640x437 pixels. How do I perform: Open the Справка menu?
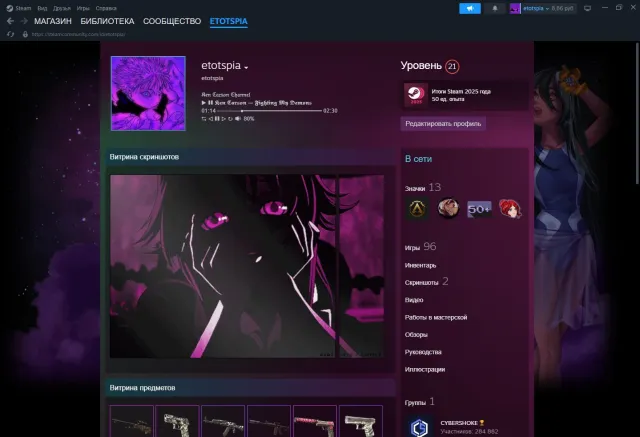click(106, 8)
